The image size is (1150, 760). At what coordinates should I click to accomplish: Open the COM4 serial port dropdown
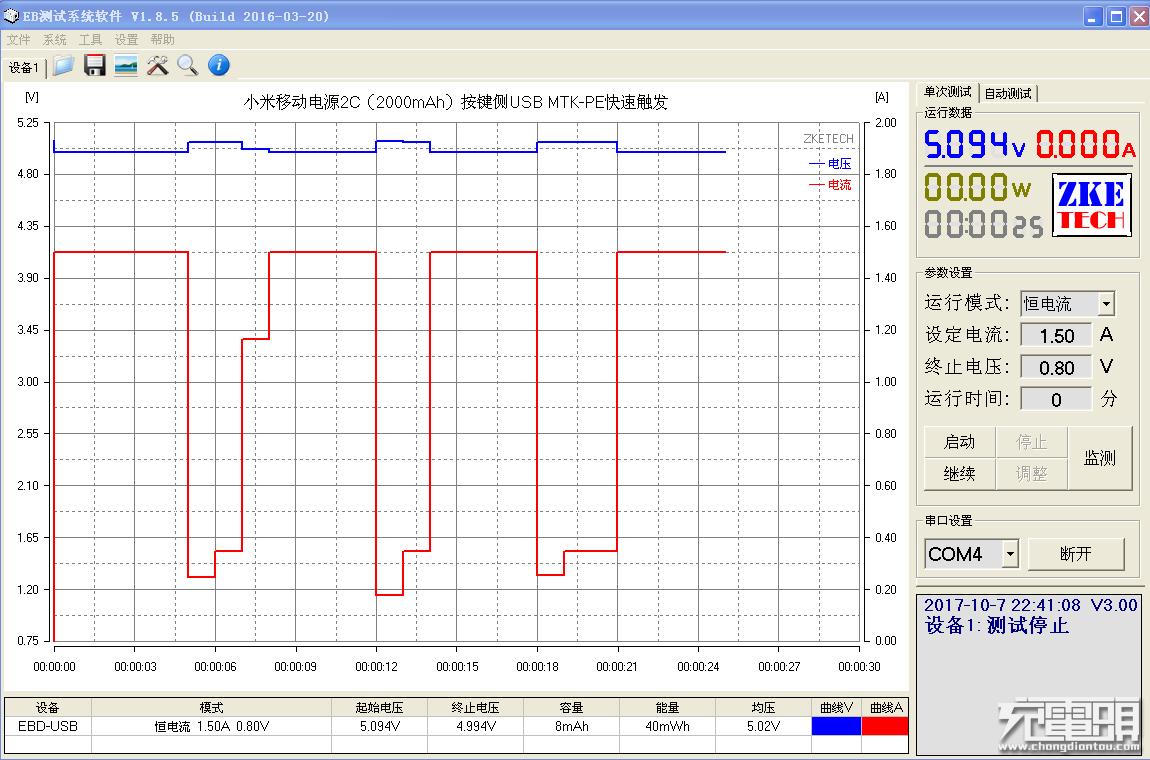coord(1009,553)
